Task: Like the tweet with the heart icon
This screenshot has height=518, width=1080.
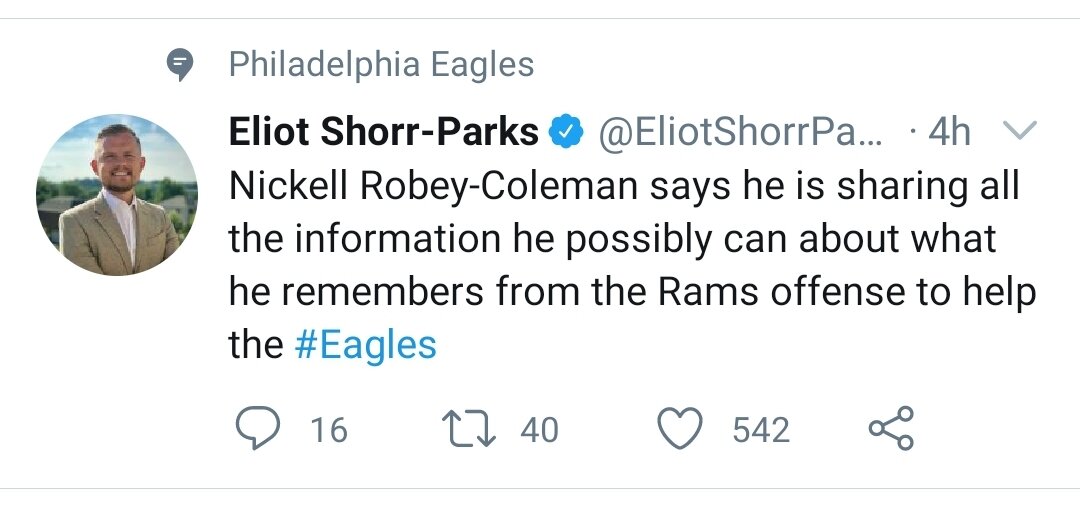Action: (x=680, y=430)
